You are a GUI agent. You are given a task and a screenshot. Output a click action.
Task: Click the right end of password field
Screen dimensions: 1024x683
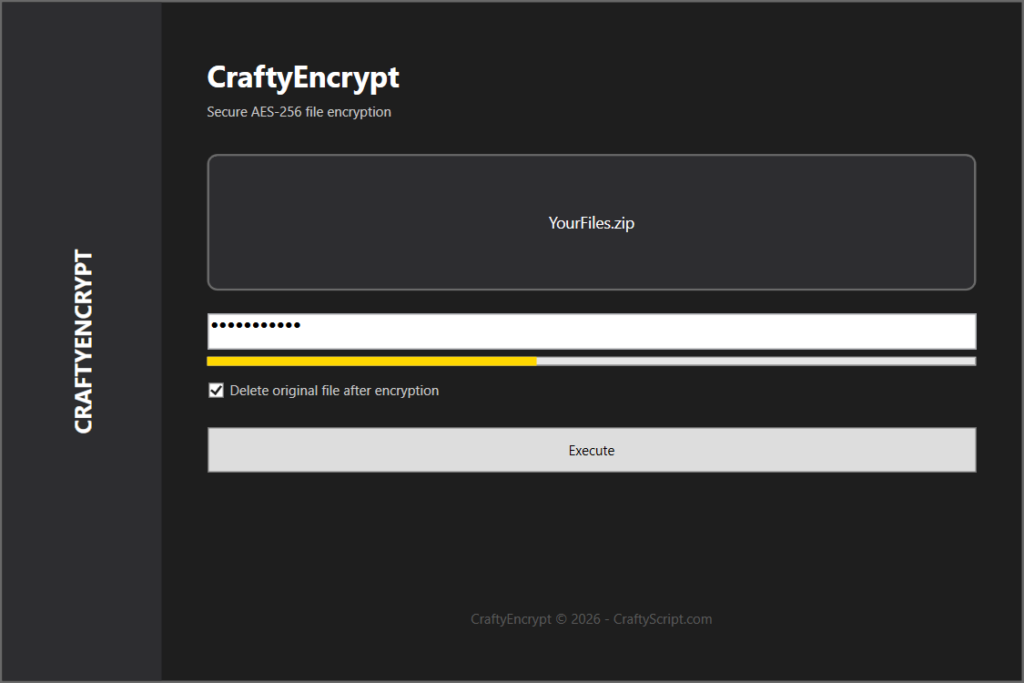(960, 331)
